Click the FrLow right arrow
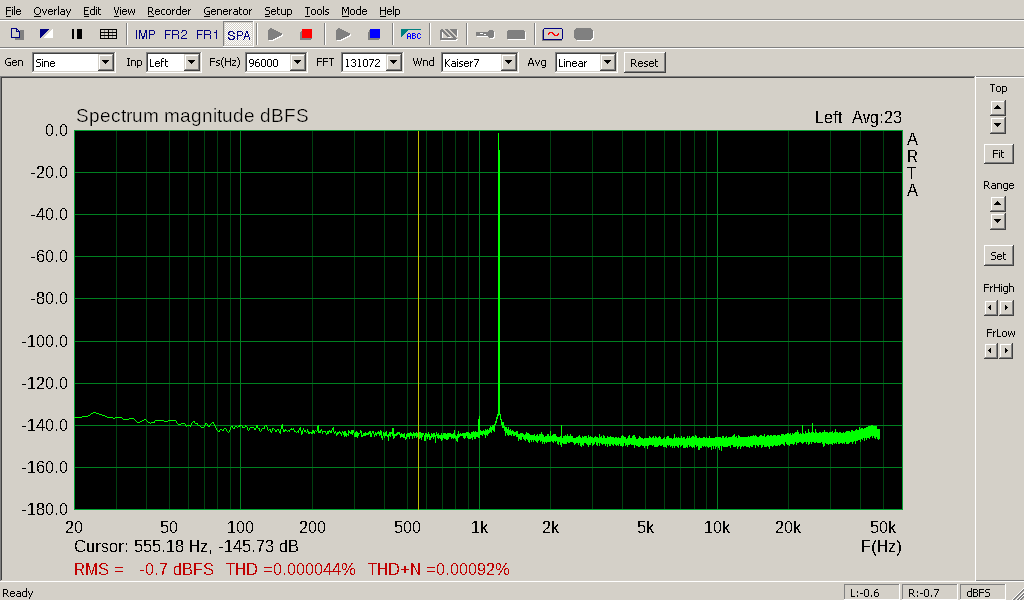The image size is (1024, 600). (1006, 351)
